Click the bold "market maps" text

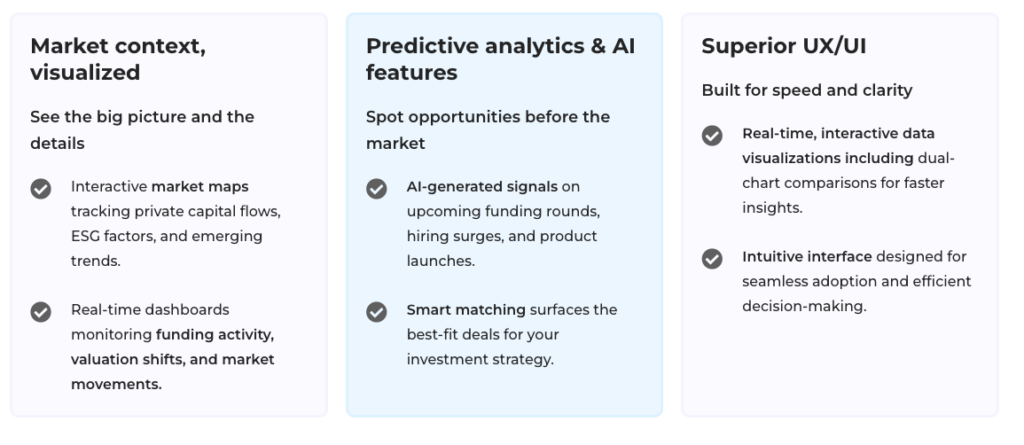tap(200, 186)
